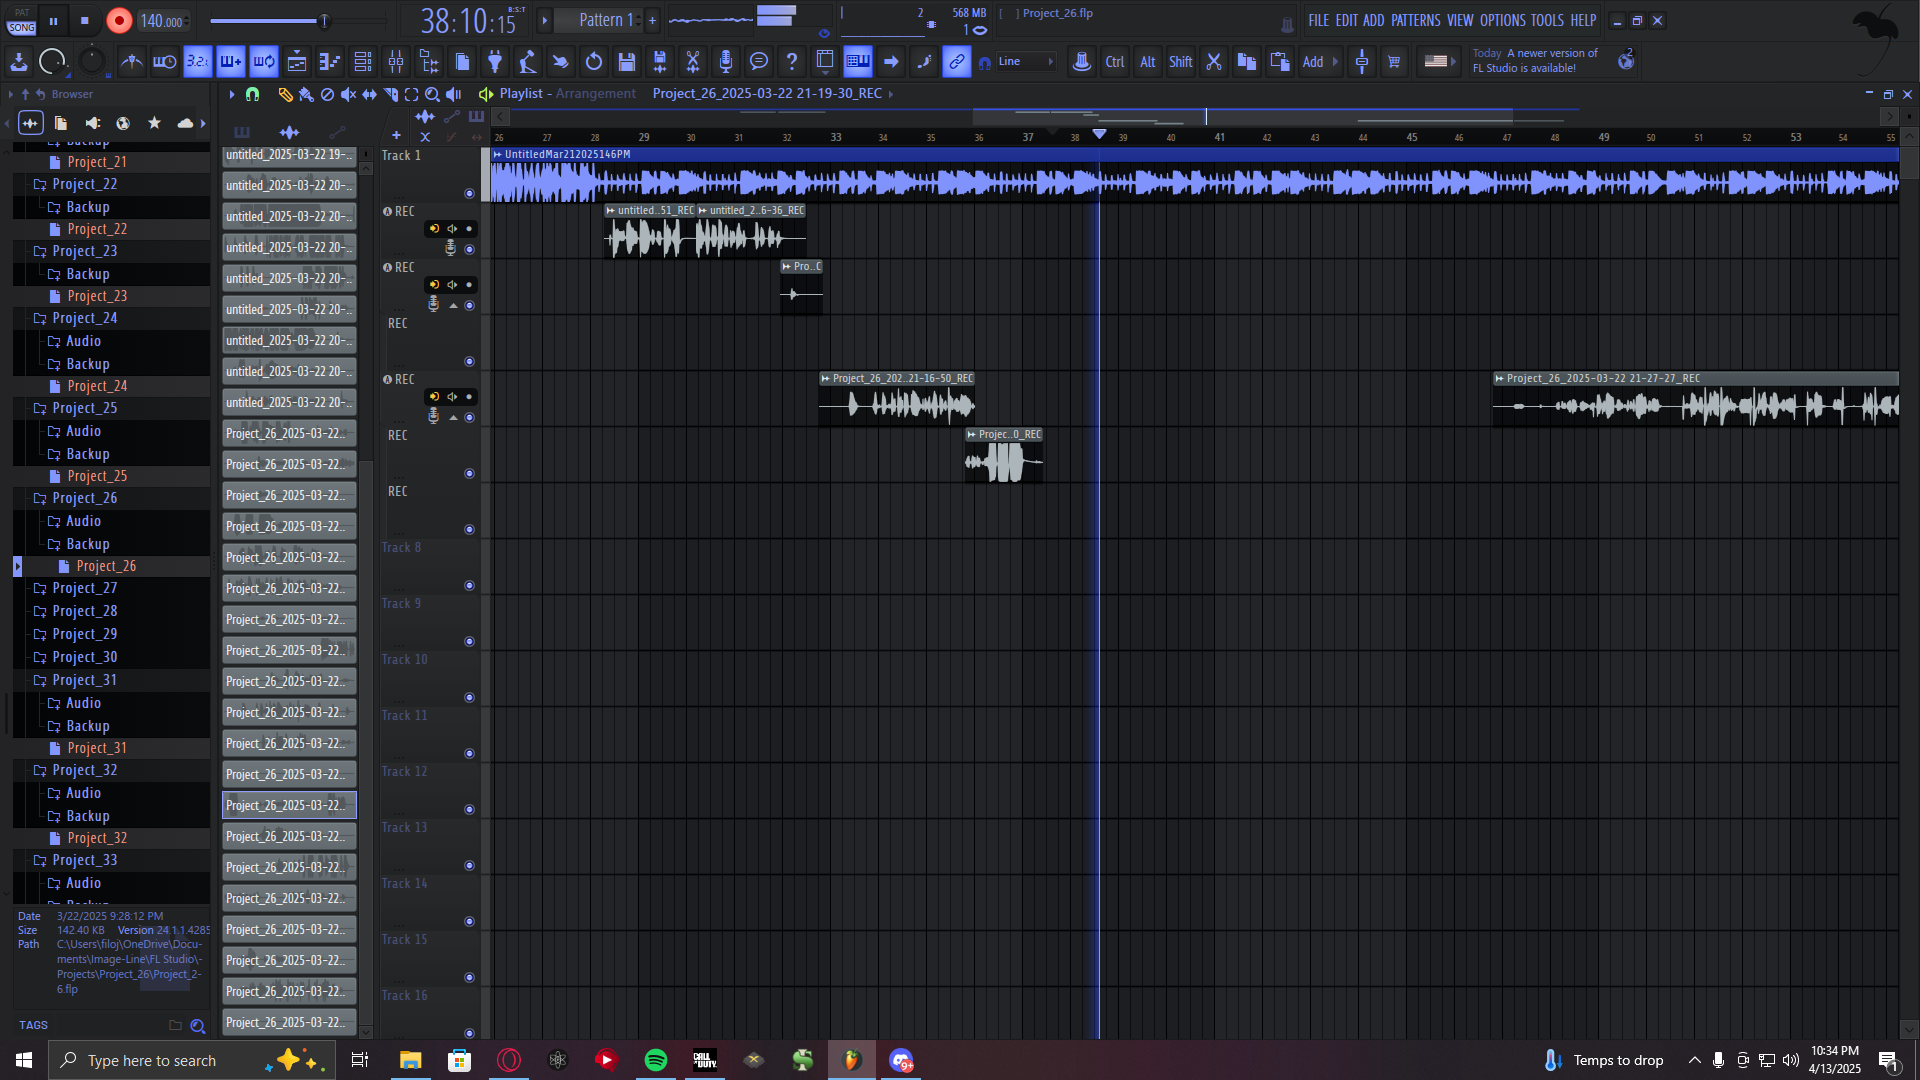Click the newer version available notice
The width and height of the screenshot is (1920, 1080).
tap(1535, 61)
